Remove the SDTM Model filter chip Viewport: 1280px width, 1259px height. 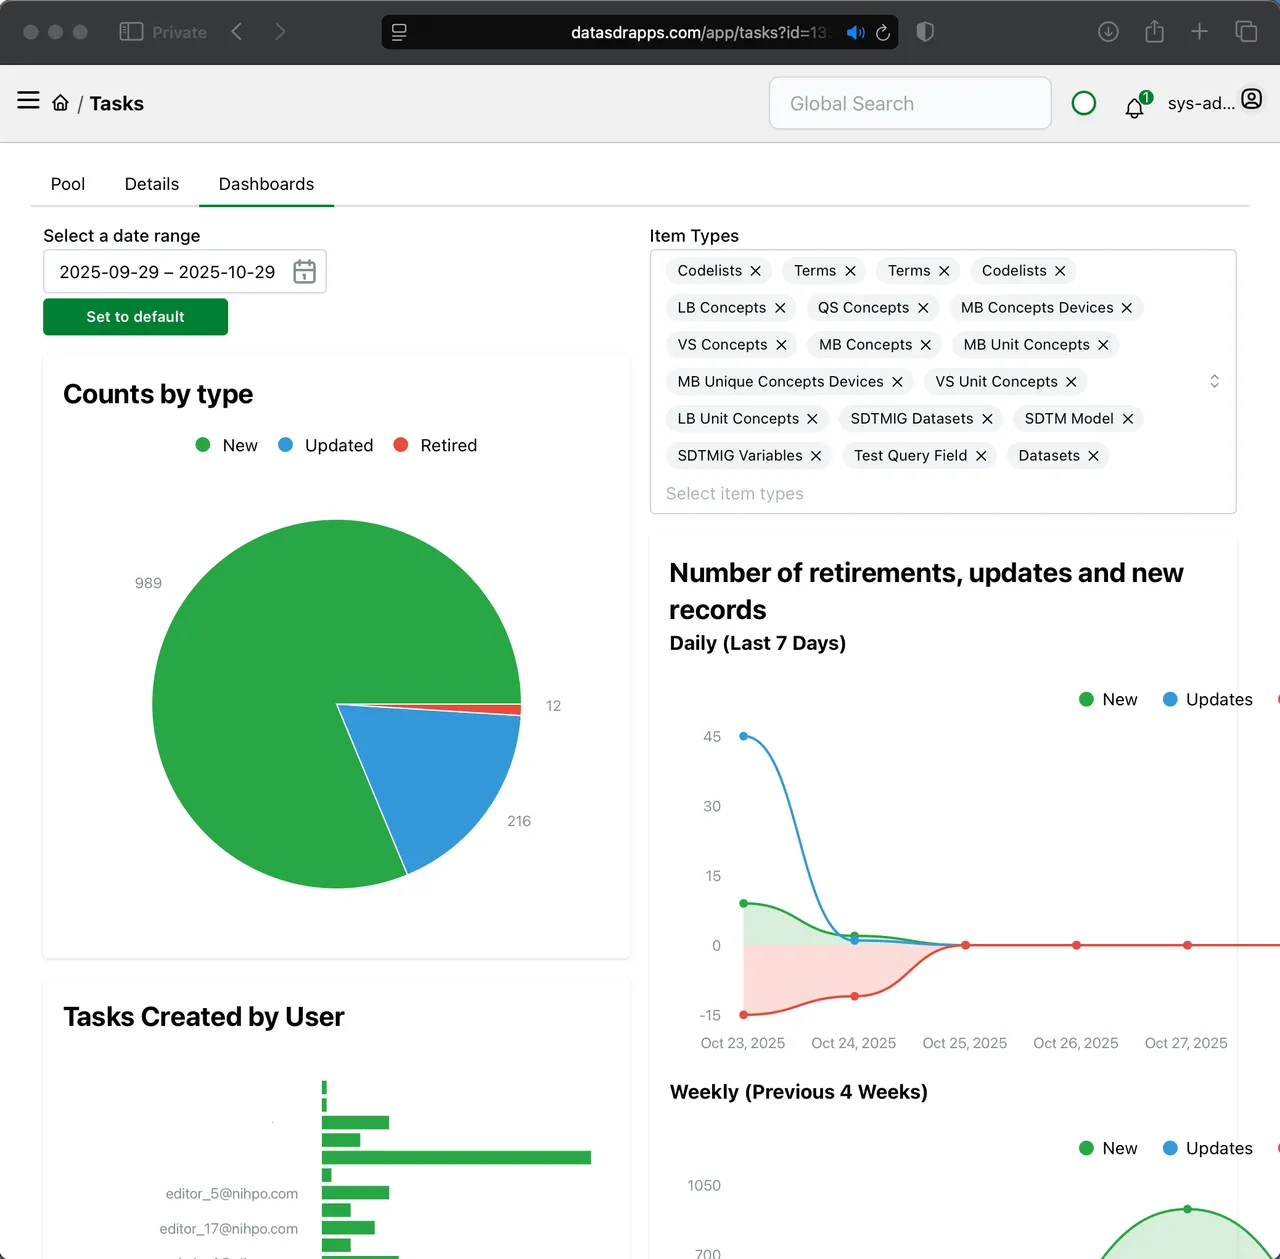(x=1127, y=418)
